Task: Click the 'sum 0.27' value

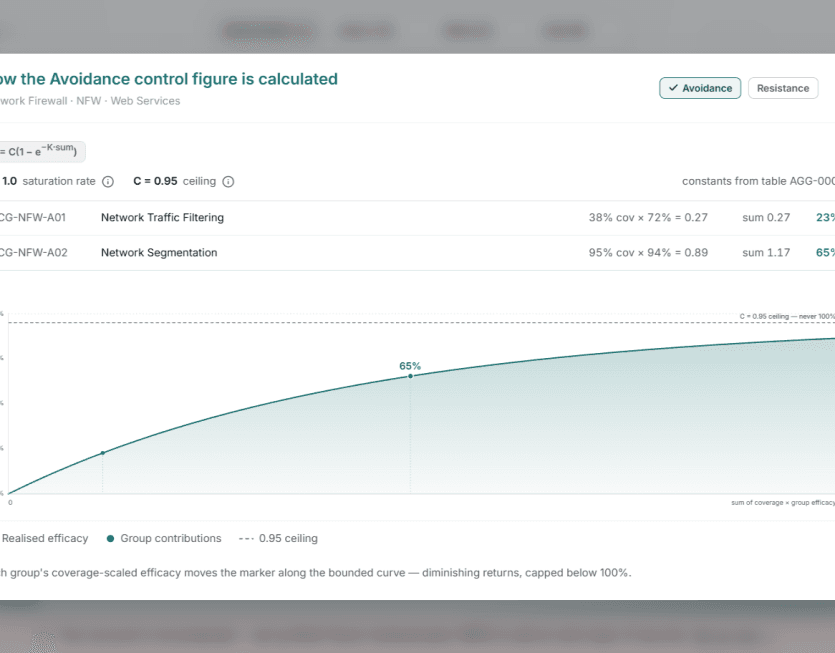Action: pos(766,217)
